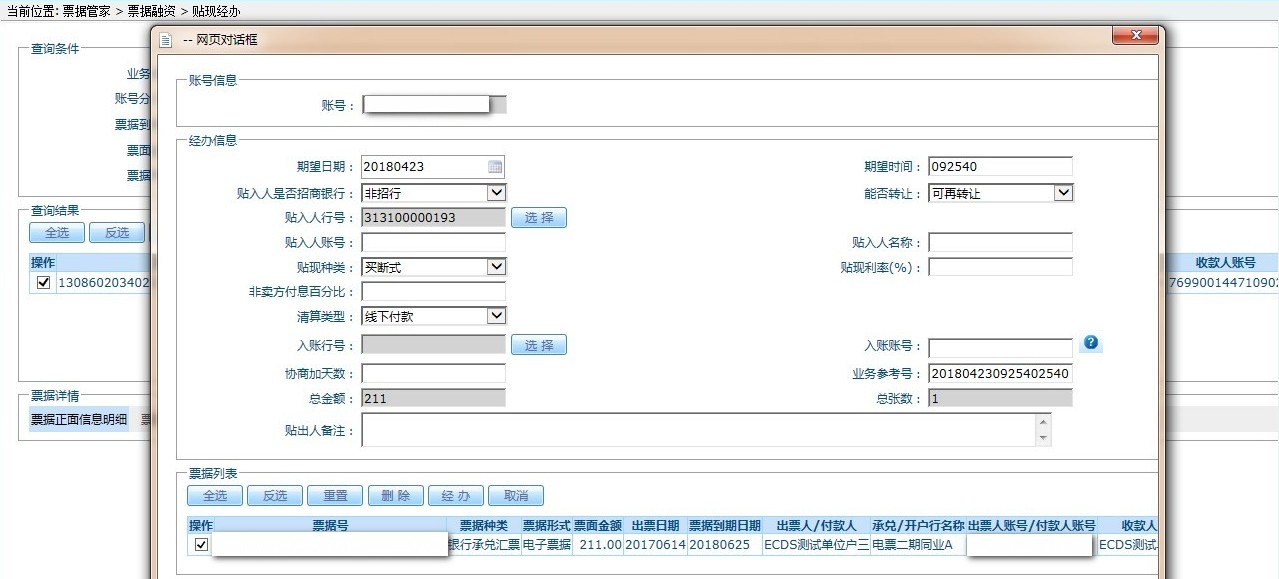Uncheck the bill row checkbox in 票据列表
1279x579 pixels.
pyautogui.click(x=201, y=545)
